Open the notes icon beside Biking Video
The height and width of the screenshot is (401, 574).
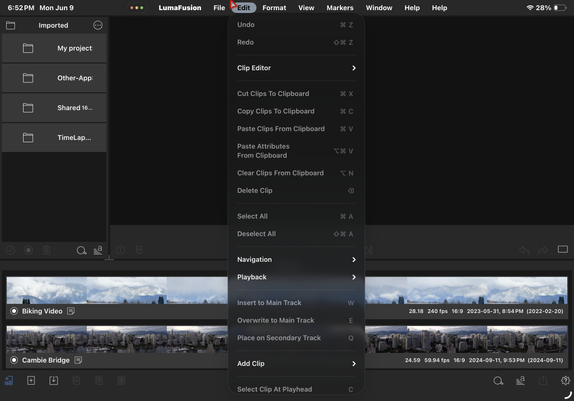[71, 311]
